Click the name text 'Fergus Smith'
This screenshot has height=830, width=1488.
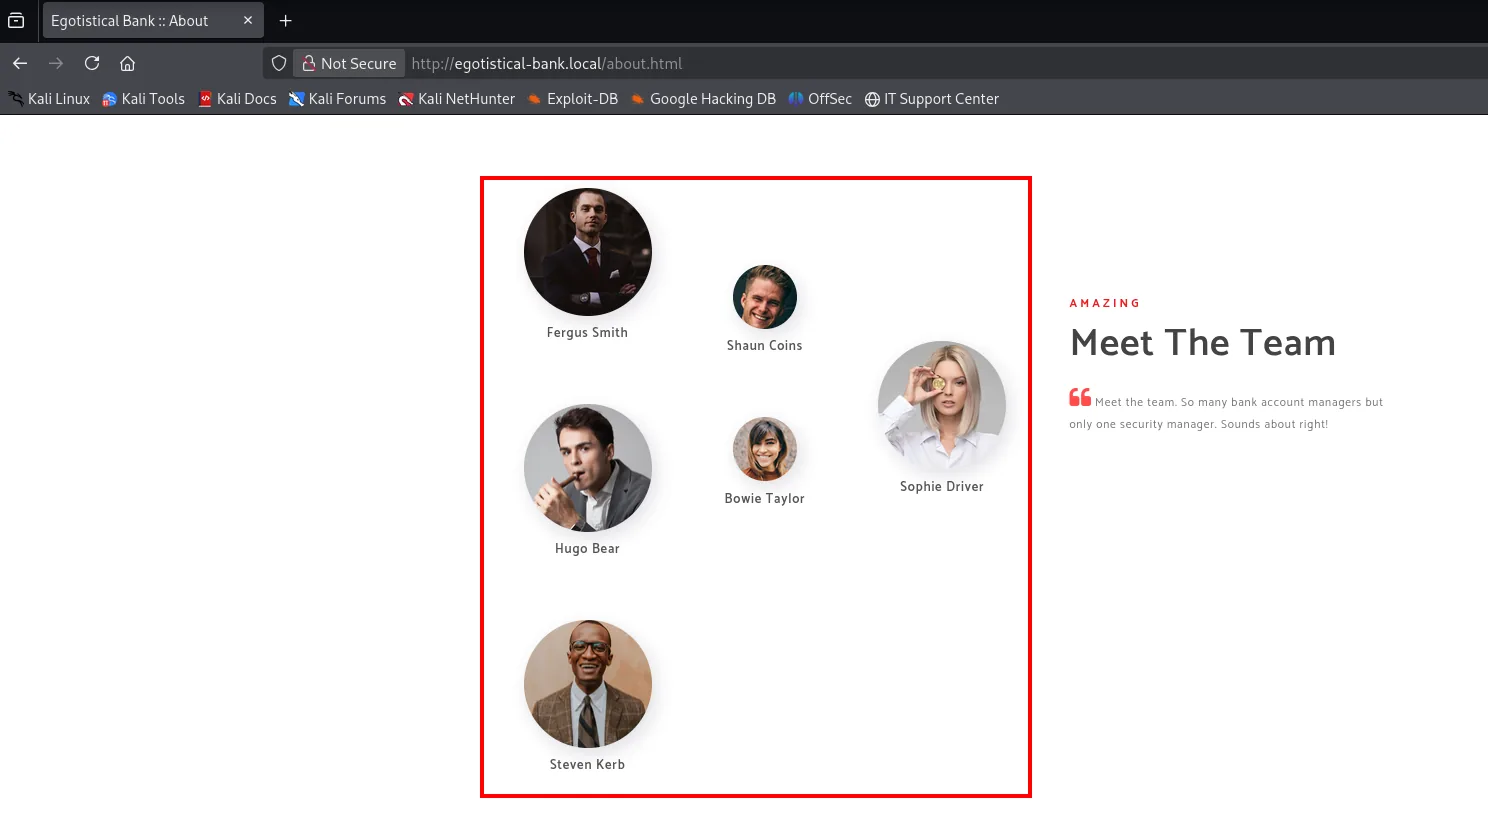click(587, 333)
